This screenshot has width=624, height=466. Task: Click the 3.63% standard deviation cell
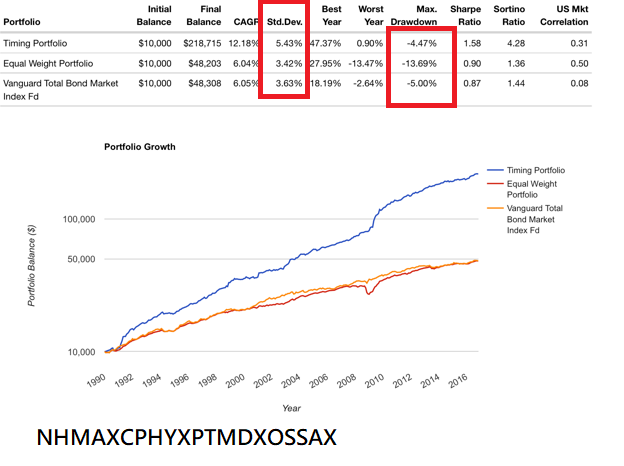[x=289, y=84]
